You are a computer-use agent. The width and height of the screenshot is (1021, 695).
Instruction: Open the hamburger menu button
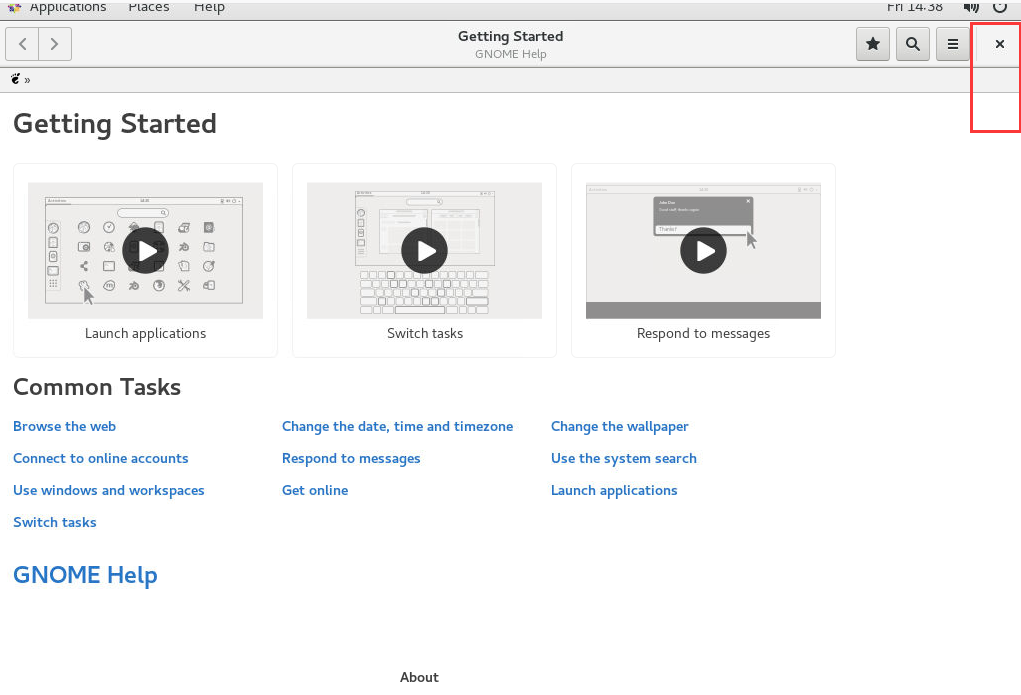953,44
